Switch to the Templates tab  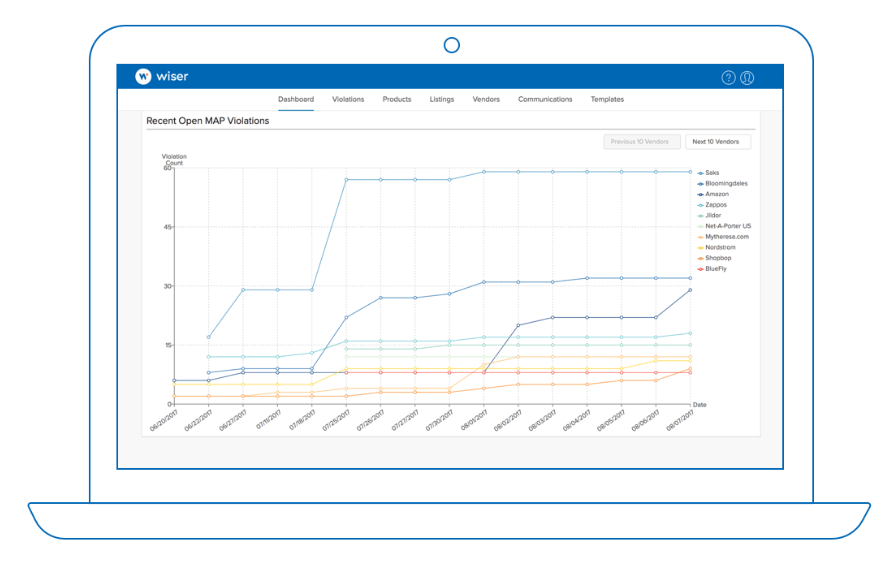(607, 99)
